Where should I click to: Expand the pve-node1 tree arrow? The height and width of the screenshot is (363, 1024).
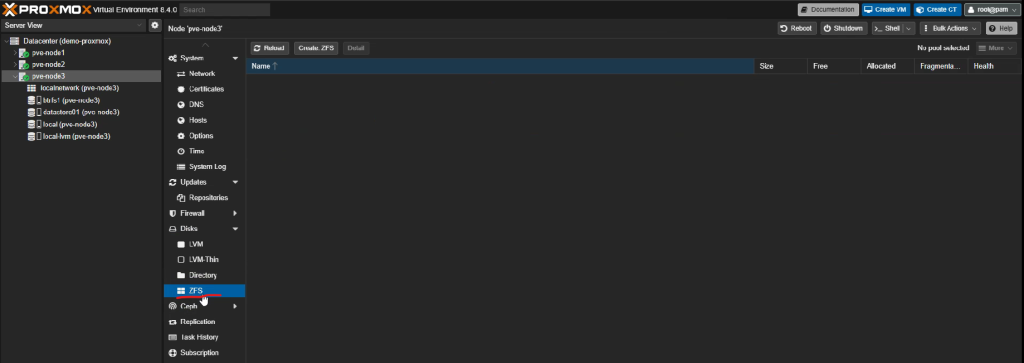15,52
